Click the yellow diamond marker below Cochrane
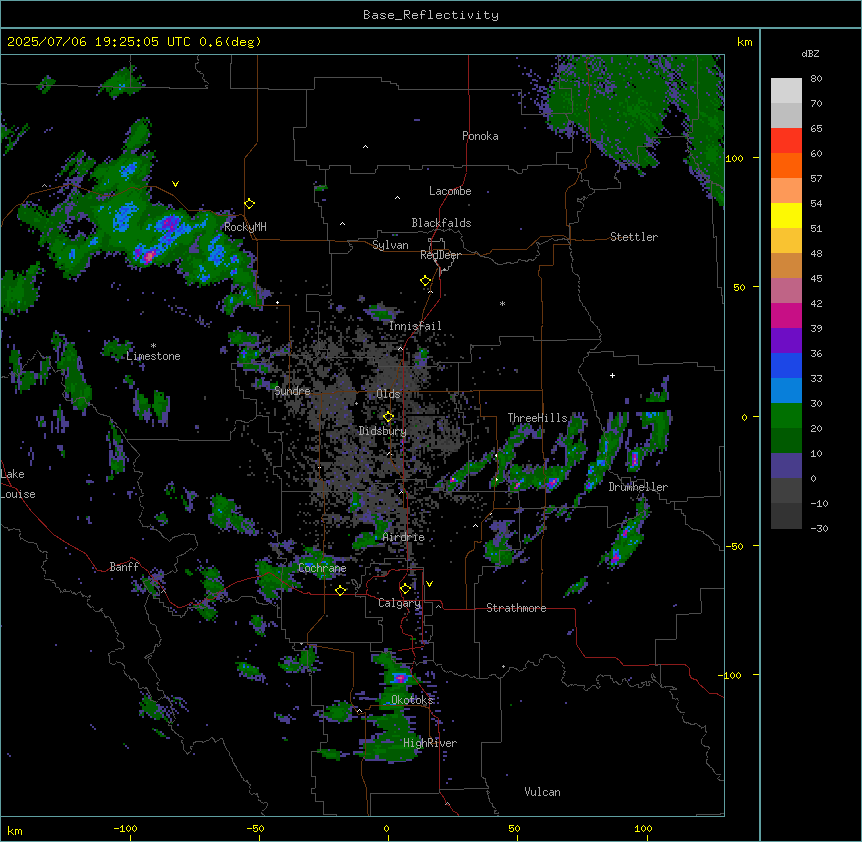 pos(340,590)
